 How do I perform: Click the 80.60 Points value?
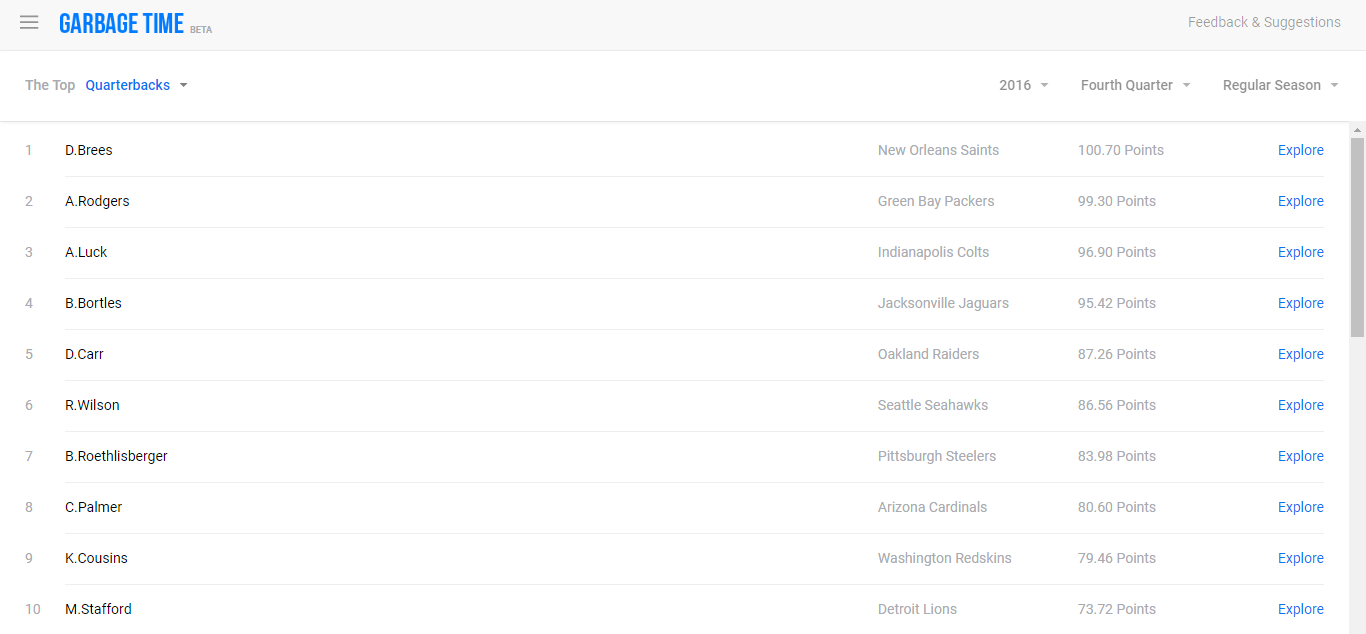tap(1117, 507)
